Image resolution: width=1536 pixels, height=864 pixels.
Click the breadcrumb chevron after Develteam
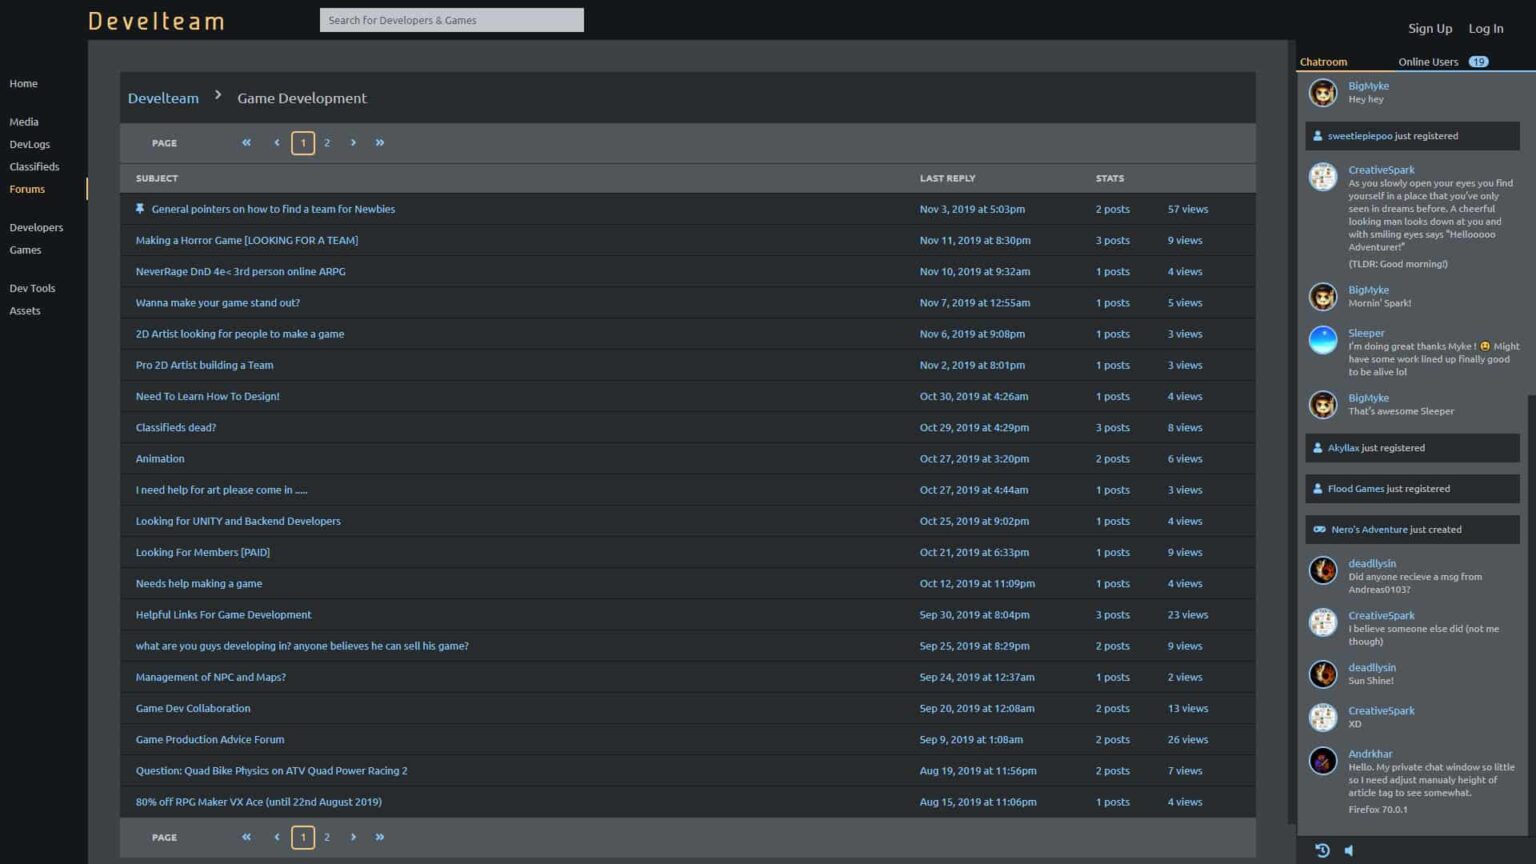217,97
